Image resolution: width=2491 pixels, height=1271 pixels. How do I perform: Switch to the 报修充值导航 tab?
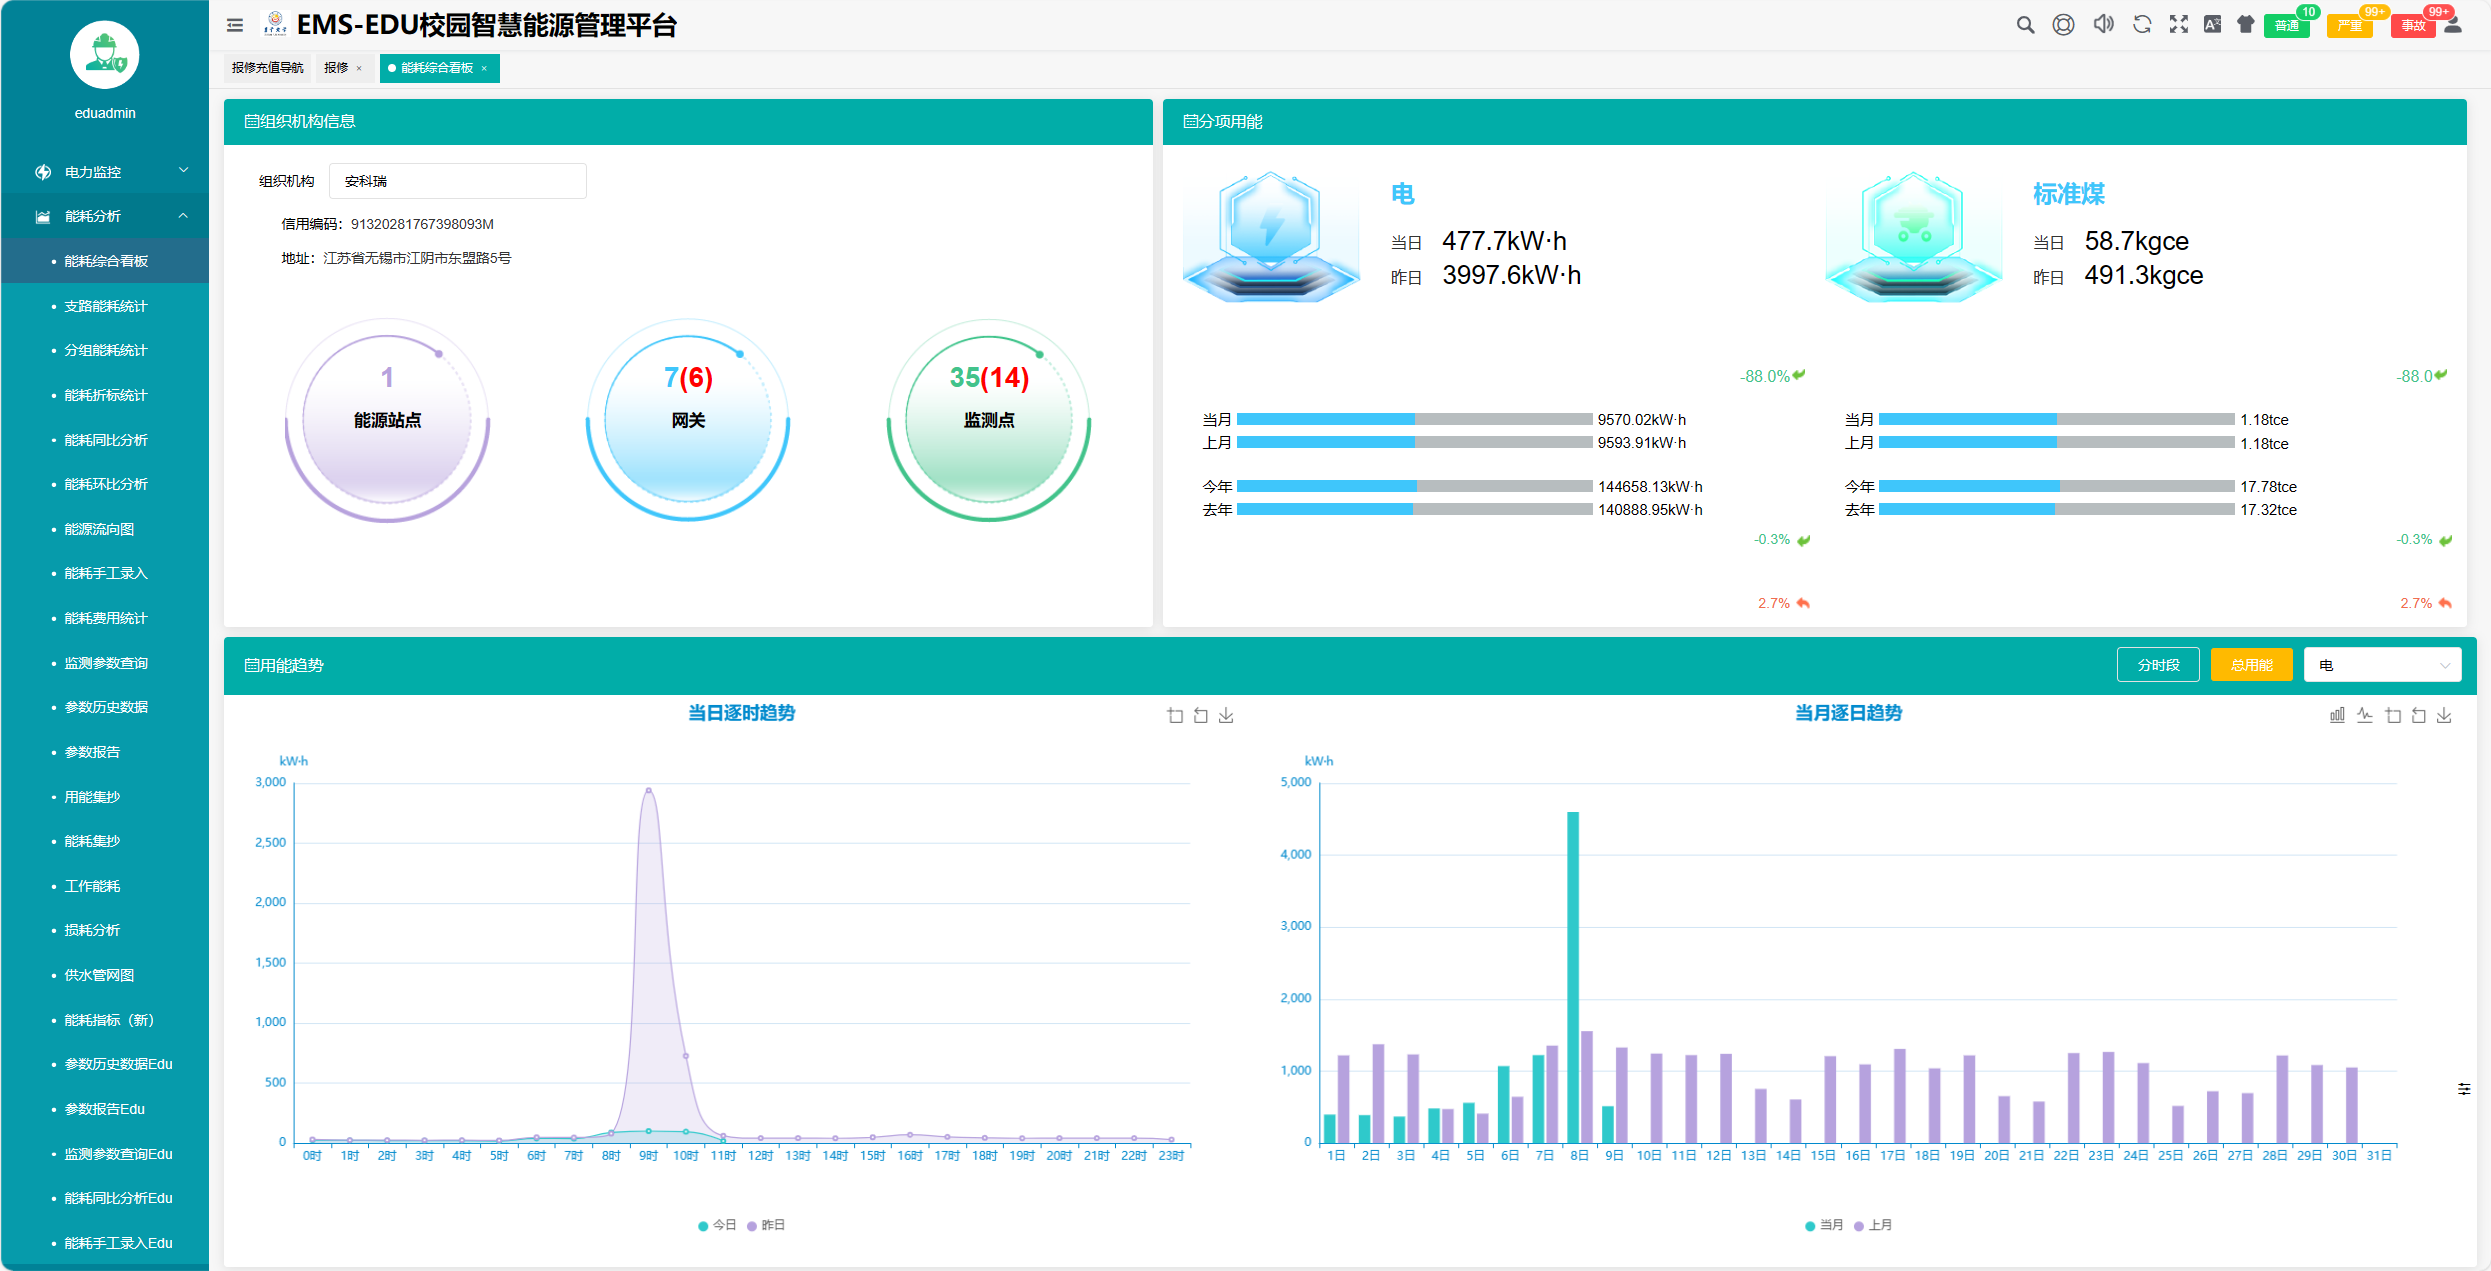267,68
